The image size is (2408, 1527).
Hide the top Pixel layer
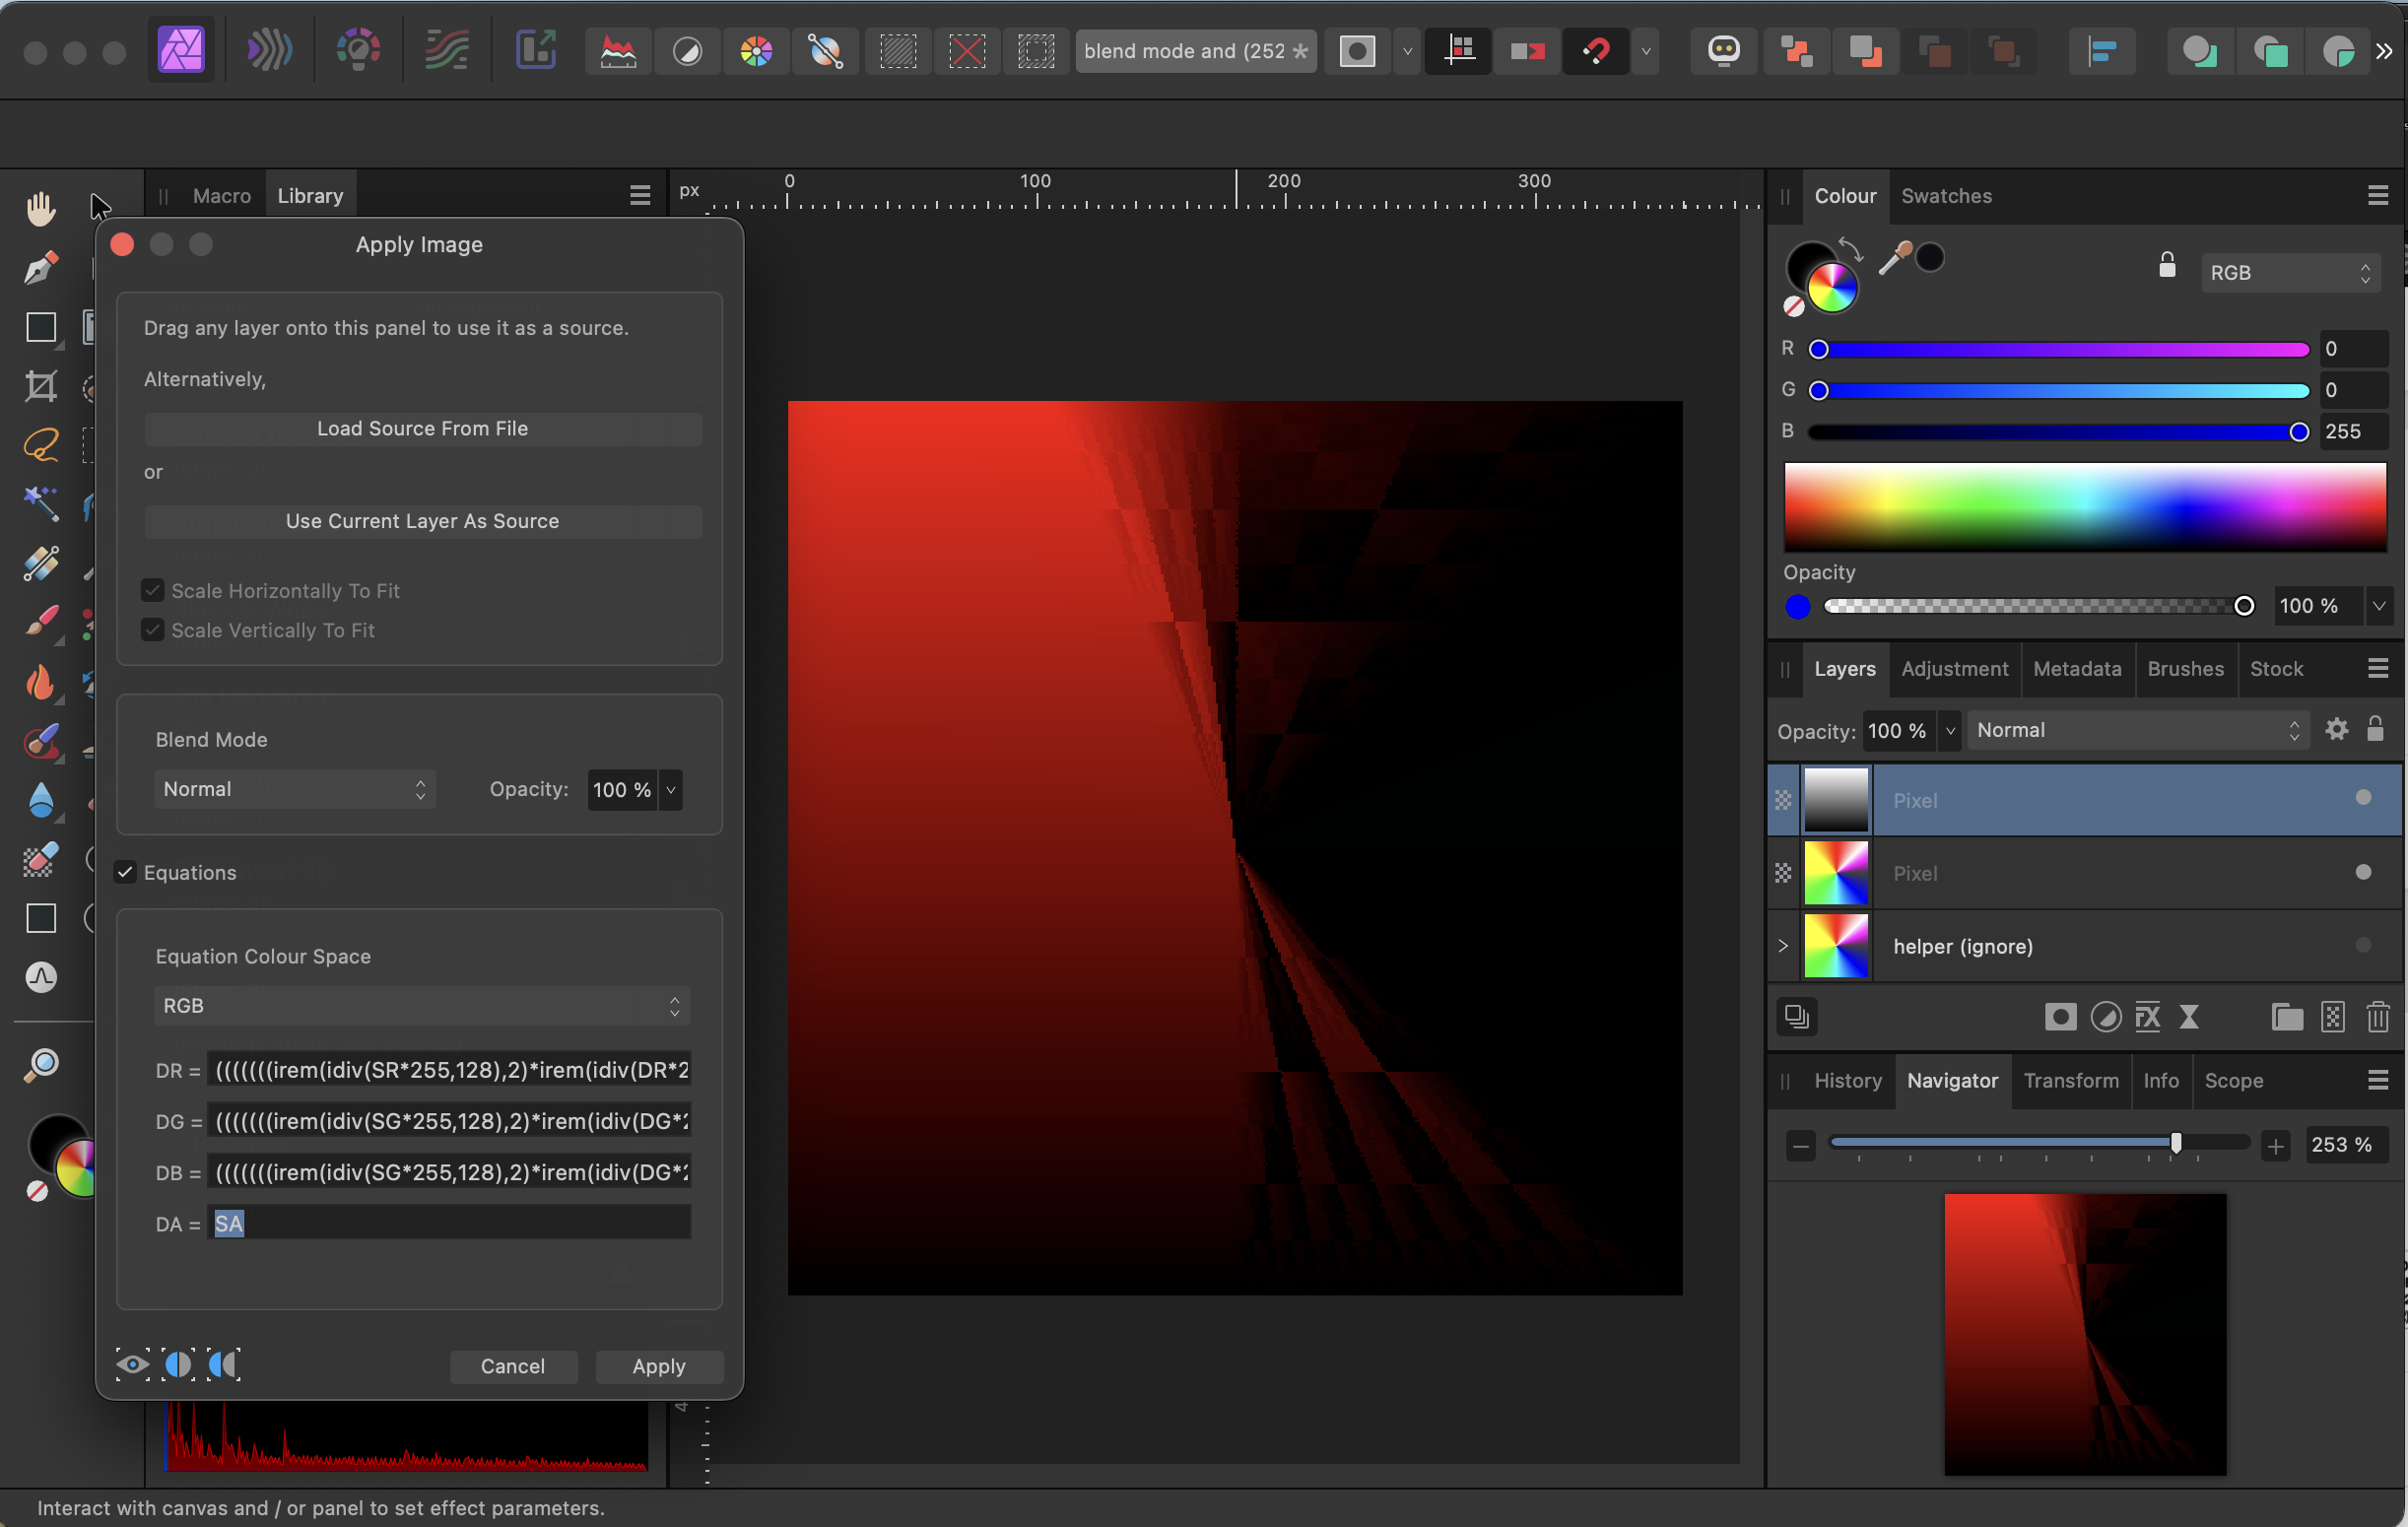point(2363,798)
